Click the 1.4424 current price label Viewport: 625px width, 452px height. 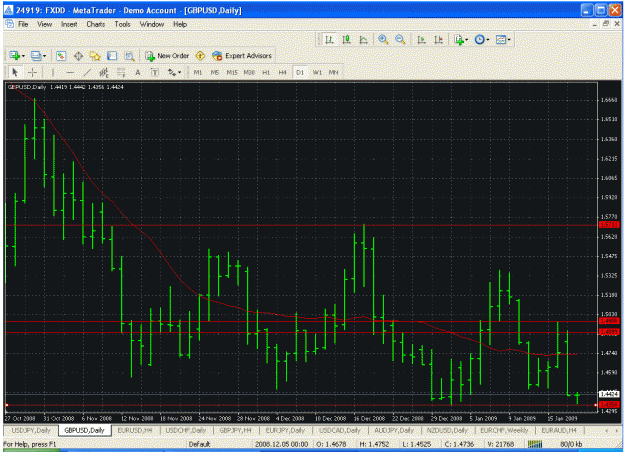[x=609, y=394]
